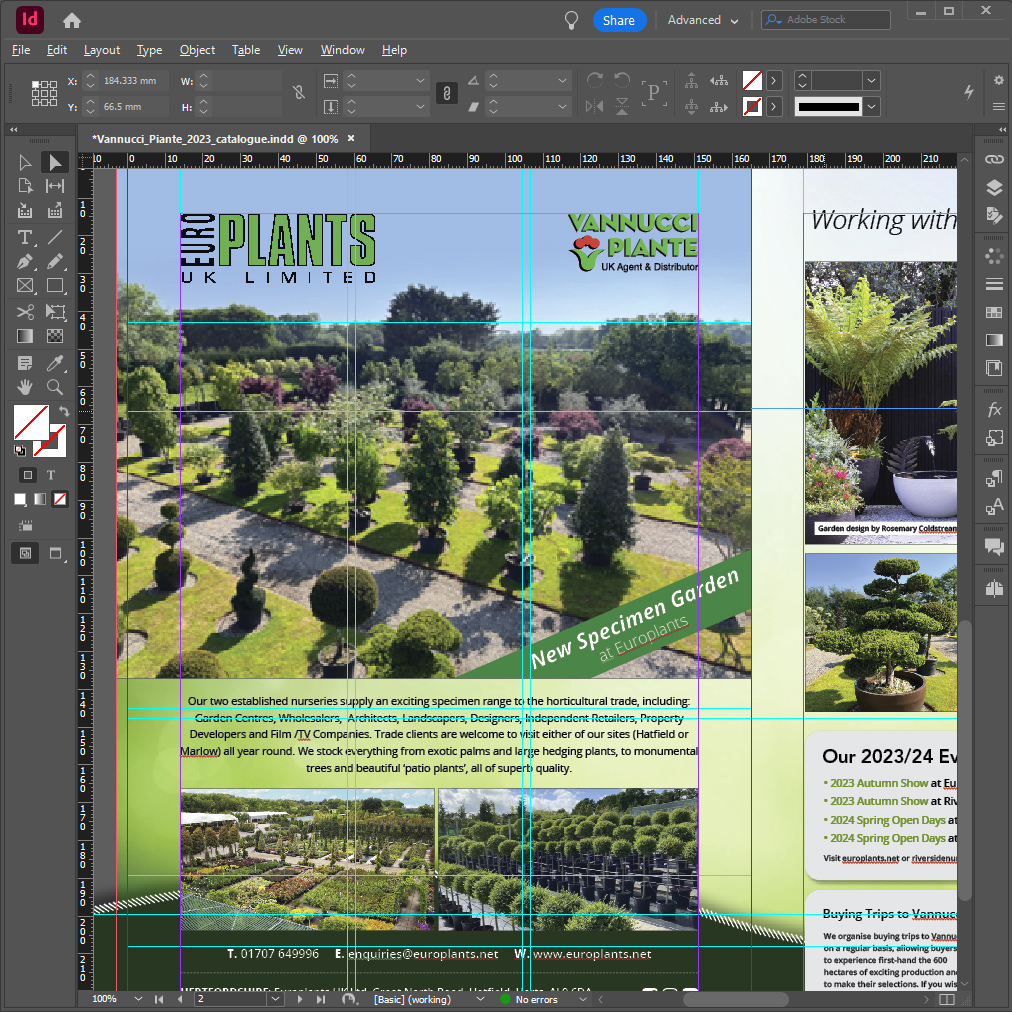Image resolution: width=1012 pixels, height=1012 pixels.
Task: Open the Object menu
Action: [197, 50]
